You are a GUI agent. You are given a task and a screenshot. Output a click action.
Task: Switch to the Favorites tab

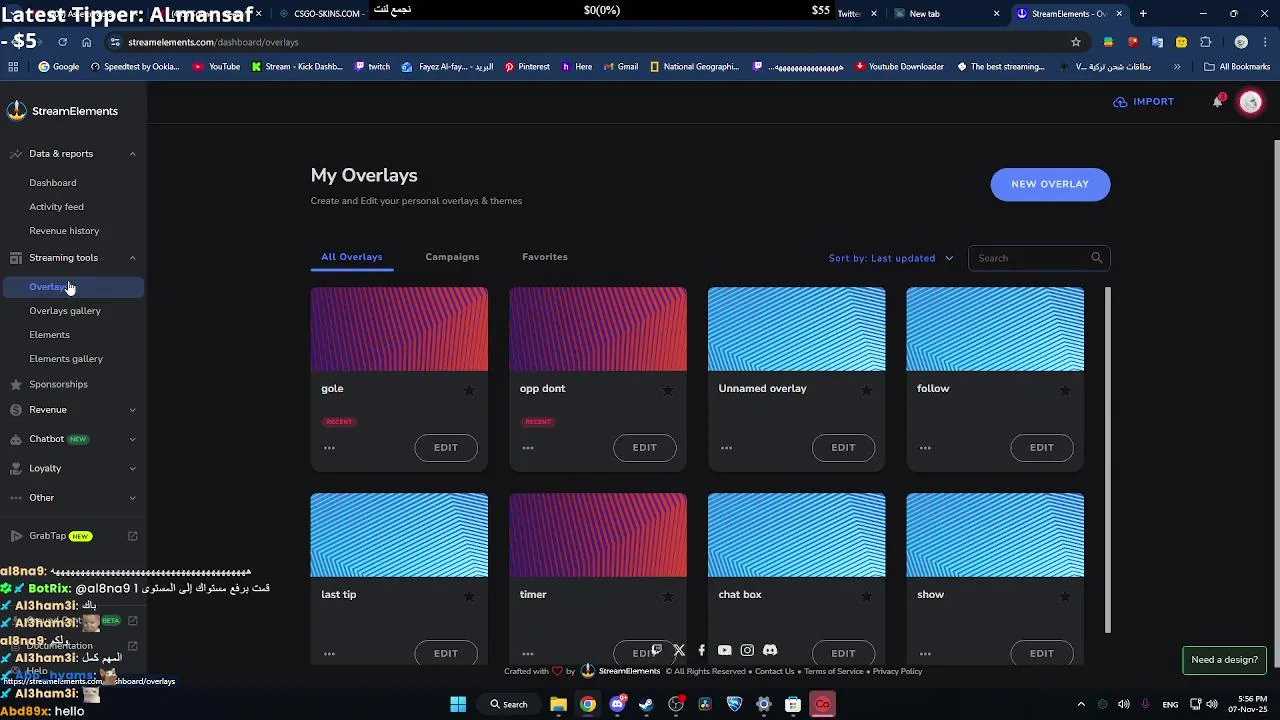(x=545, y=257)
